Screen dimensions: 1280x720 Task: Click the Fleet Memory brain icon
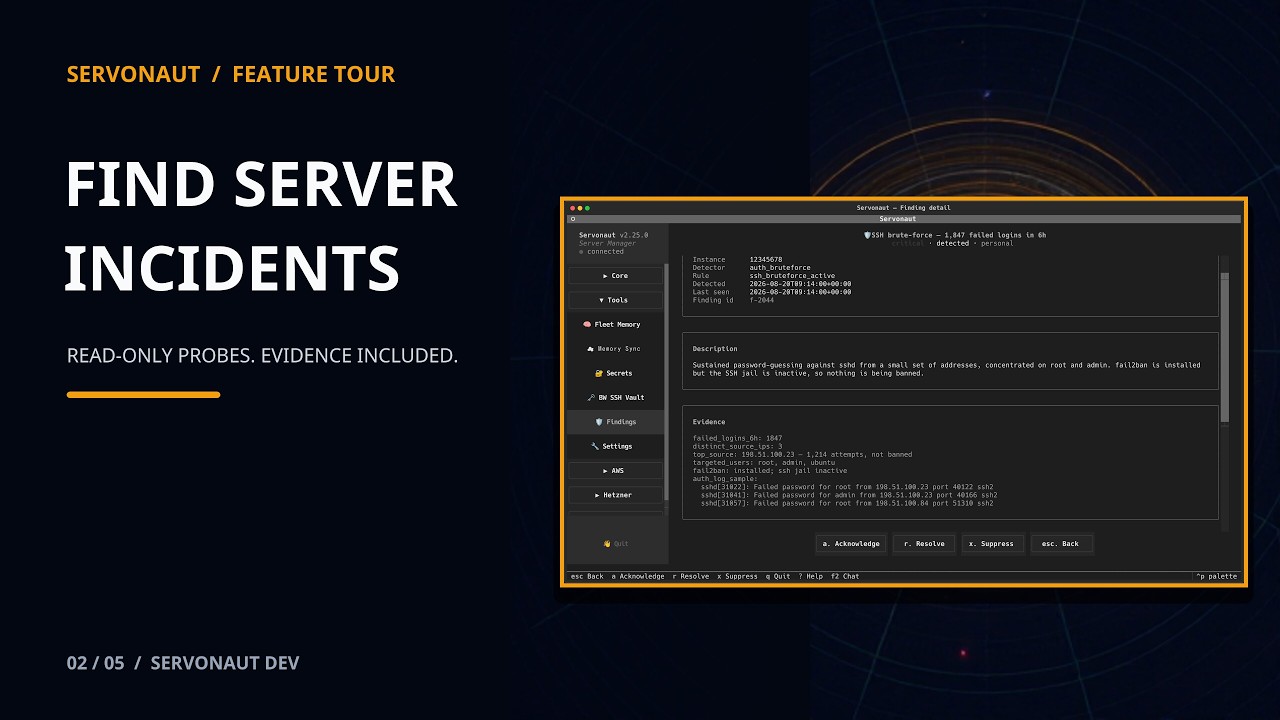click(587, 324)
